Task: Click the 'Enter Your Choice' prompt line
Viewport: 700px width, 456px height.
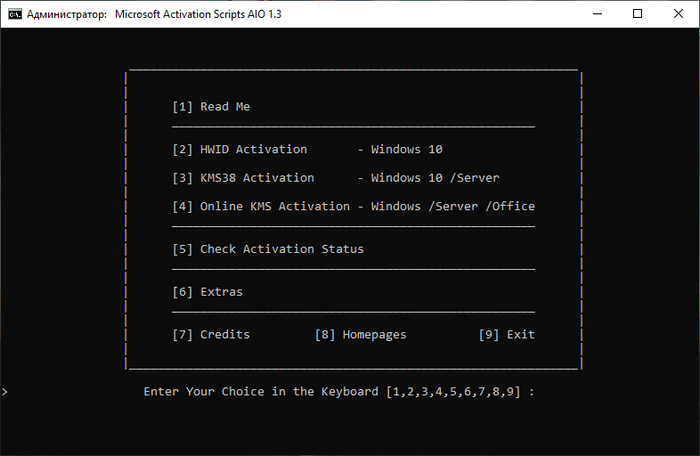Action: [339, 391]
